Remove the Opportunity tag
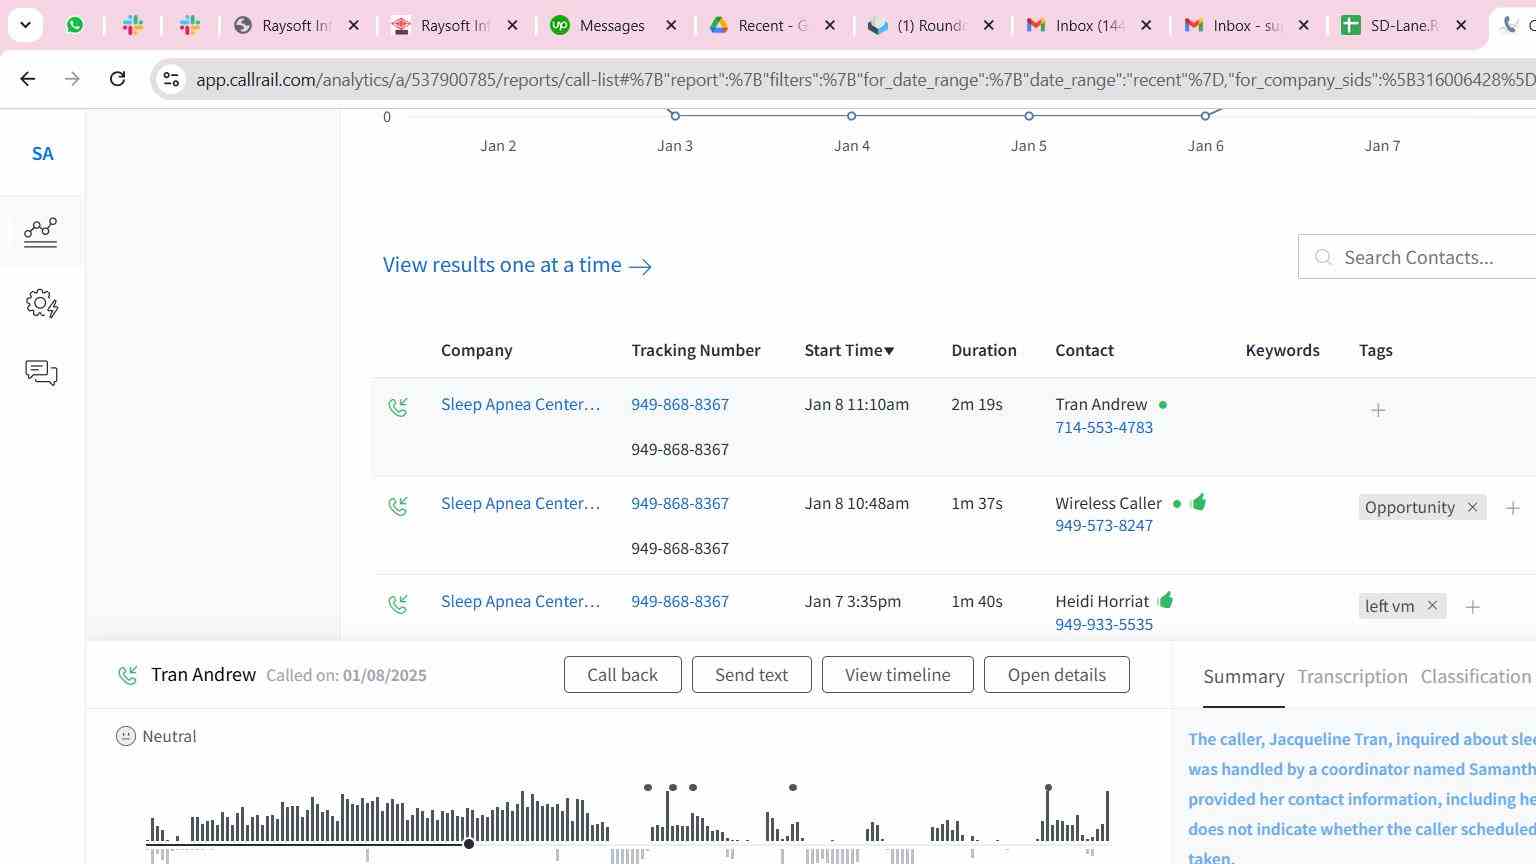This screenshot has height=864, width=1536. pos(1472,507)
